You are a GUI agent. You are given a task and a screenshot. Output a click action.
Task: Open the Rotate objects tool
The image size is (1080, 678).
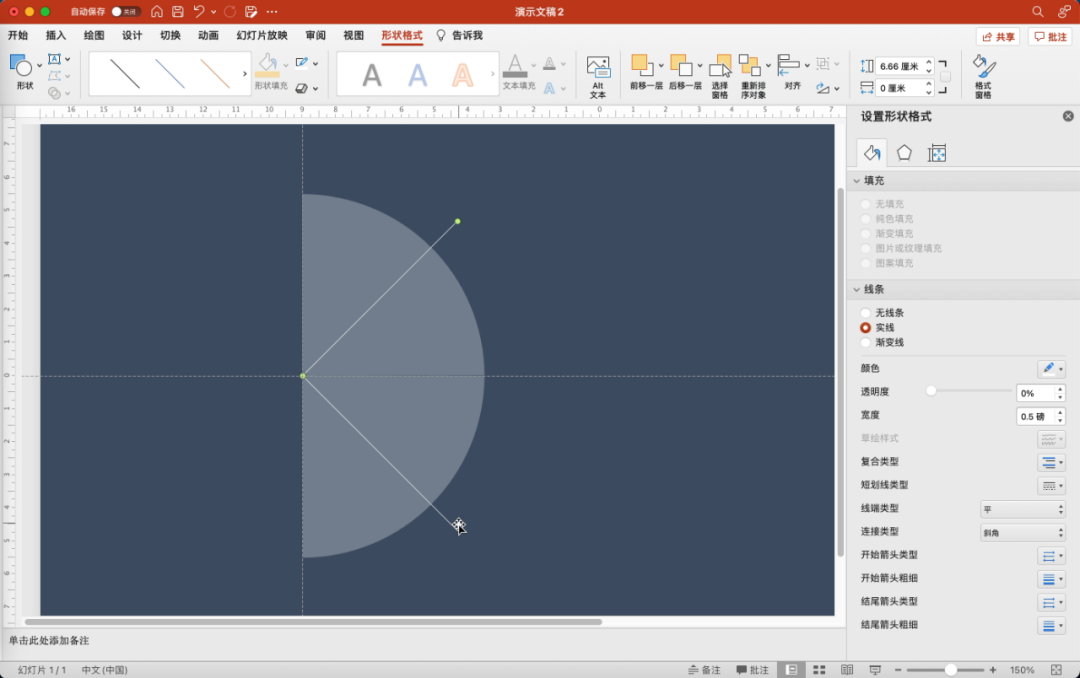pyautogui.click(x=823, y=88)
